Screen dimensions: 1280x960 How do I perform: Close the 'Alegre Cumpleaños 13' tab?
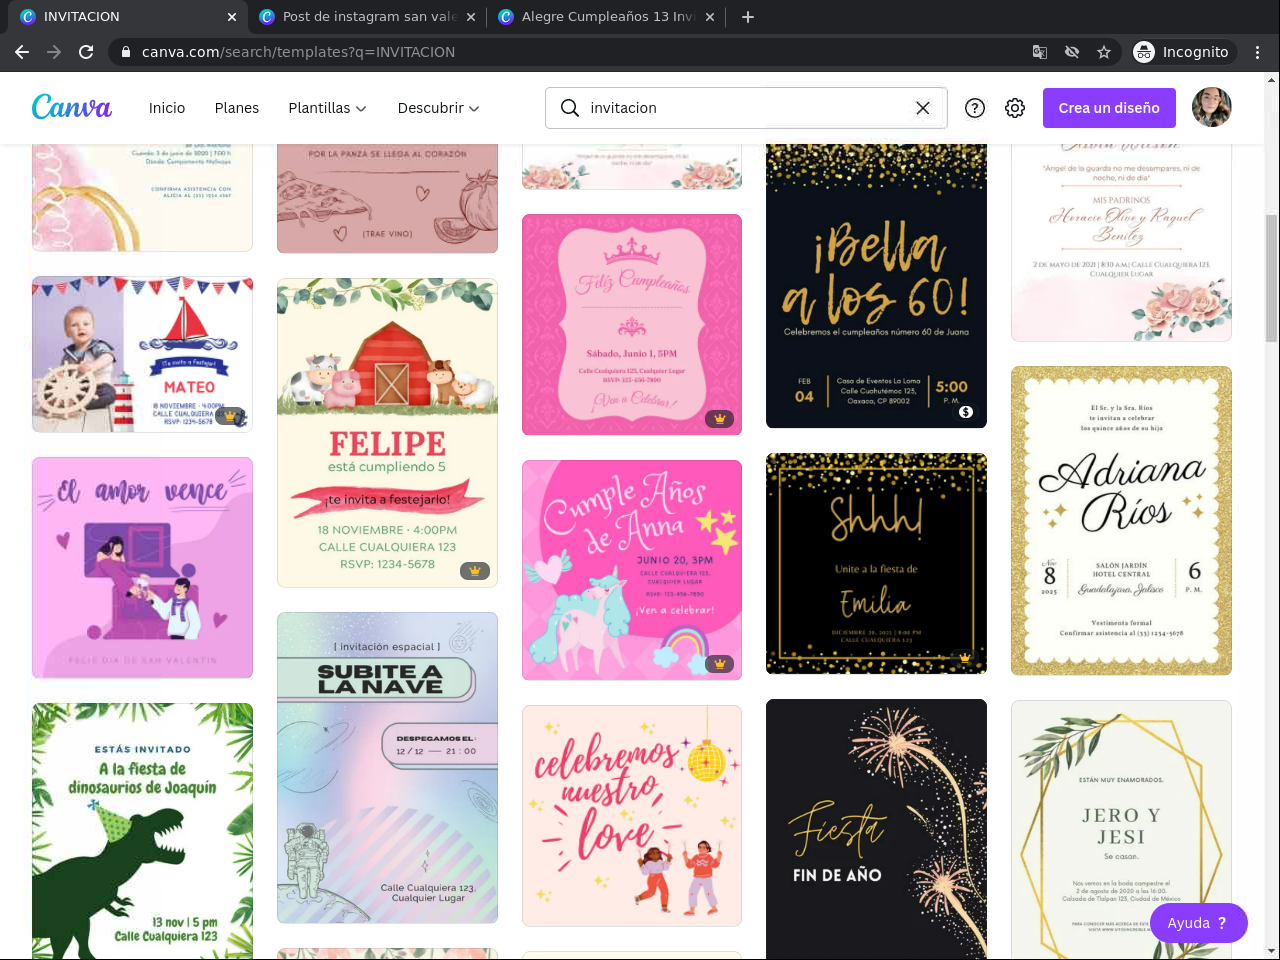pyautogui.click(x=710, y=16)
